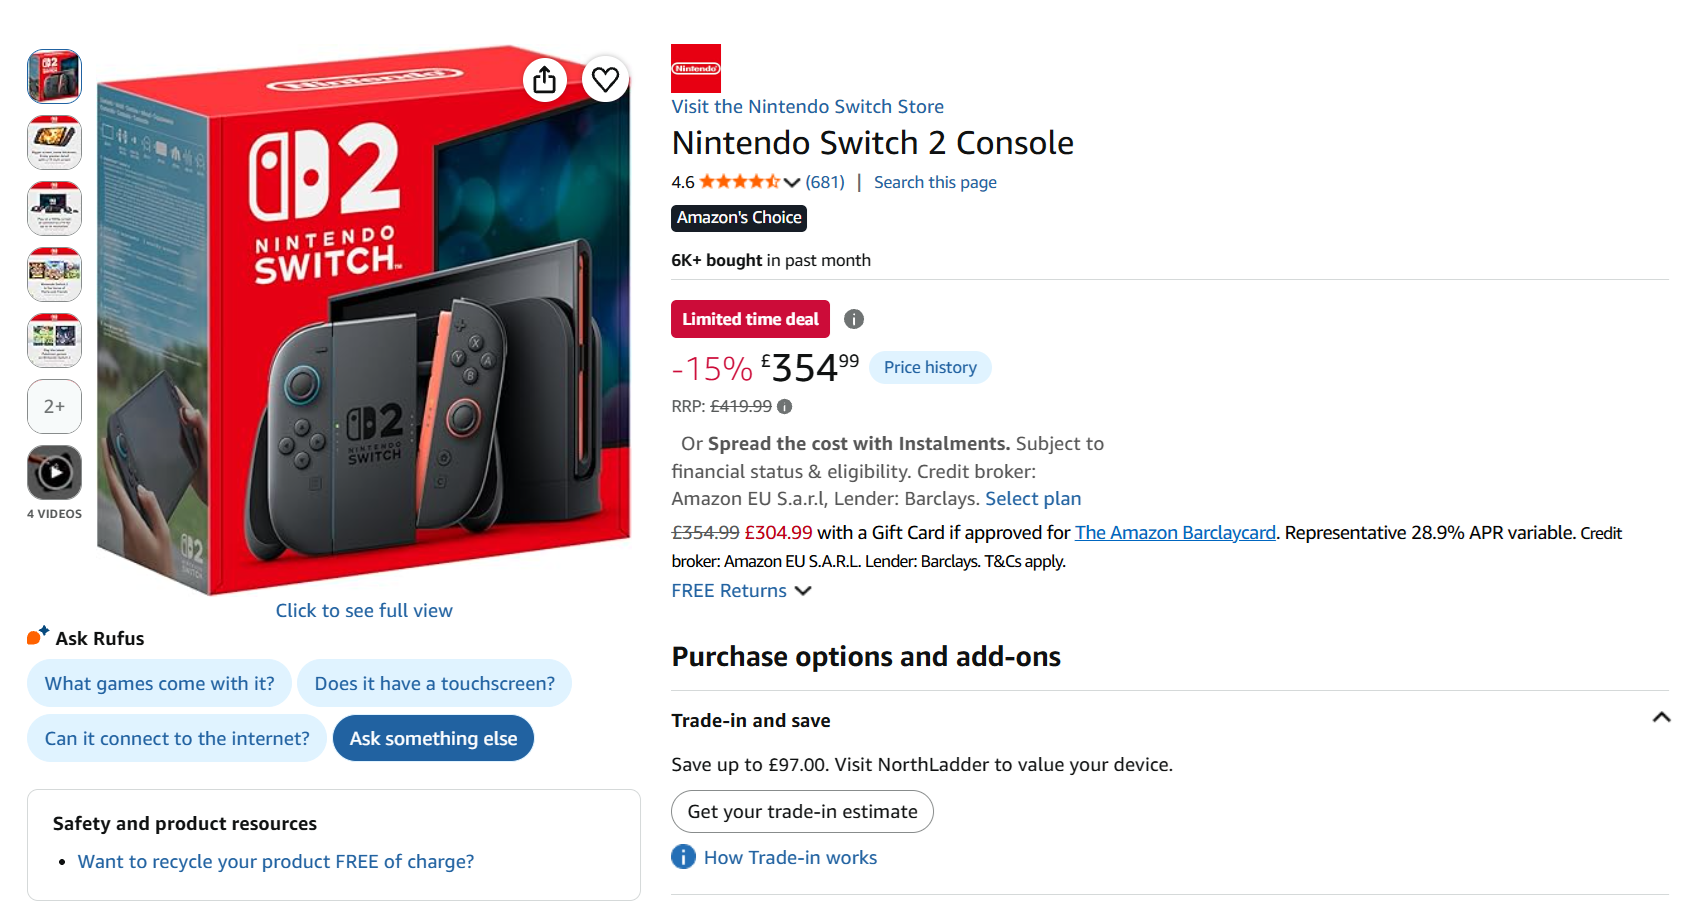Click the Price history button

click(x=930, y=367)
